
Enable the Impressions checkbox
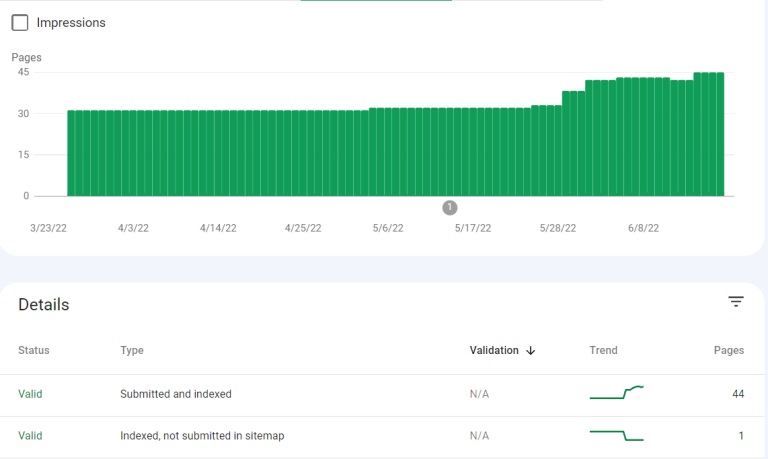click(x=20, y=23)
